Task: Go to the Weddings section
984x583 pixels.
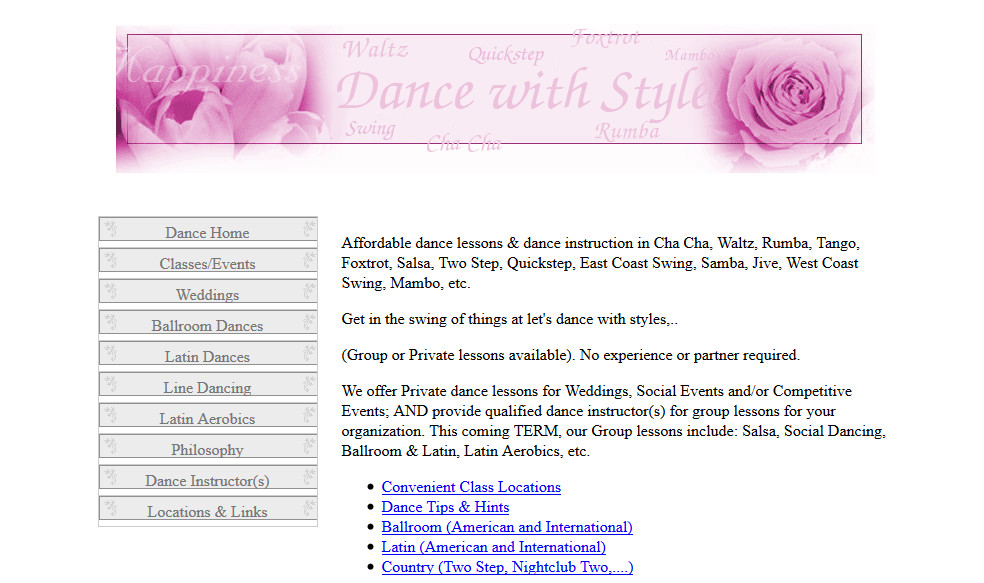Action: pos(206,294)
